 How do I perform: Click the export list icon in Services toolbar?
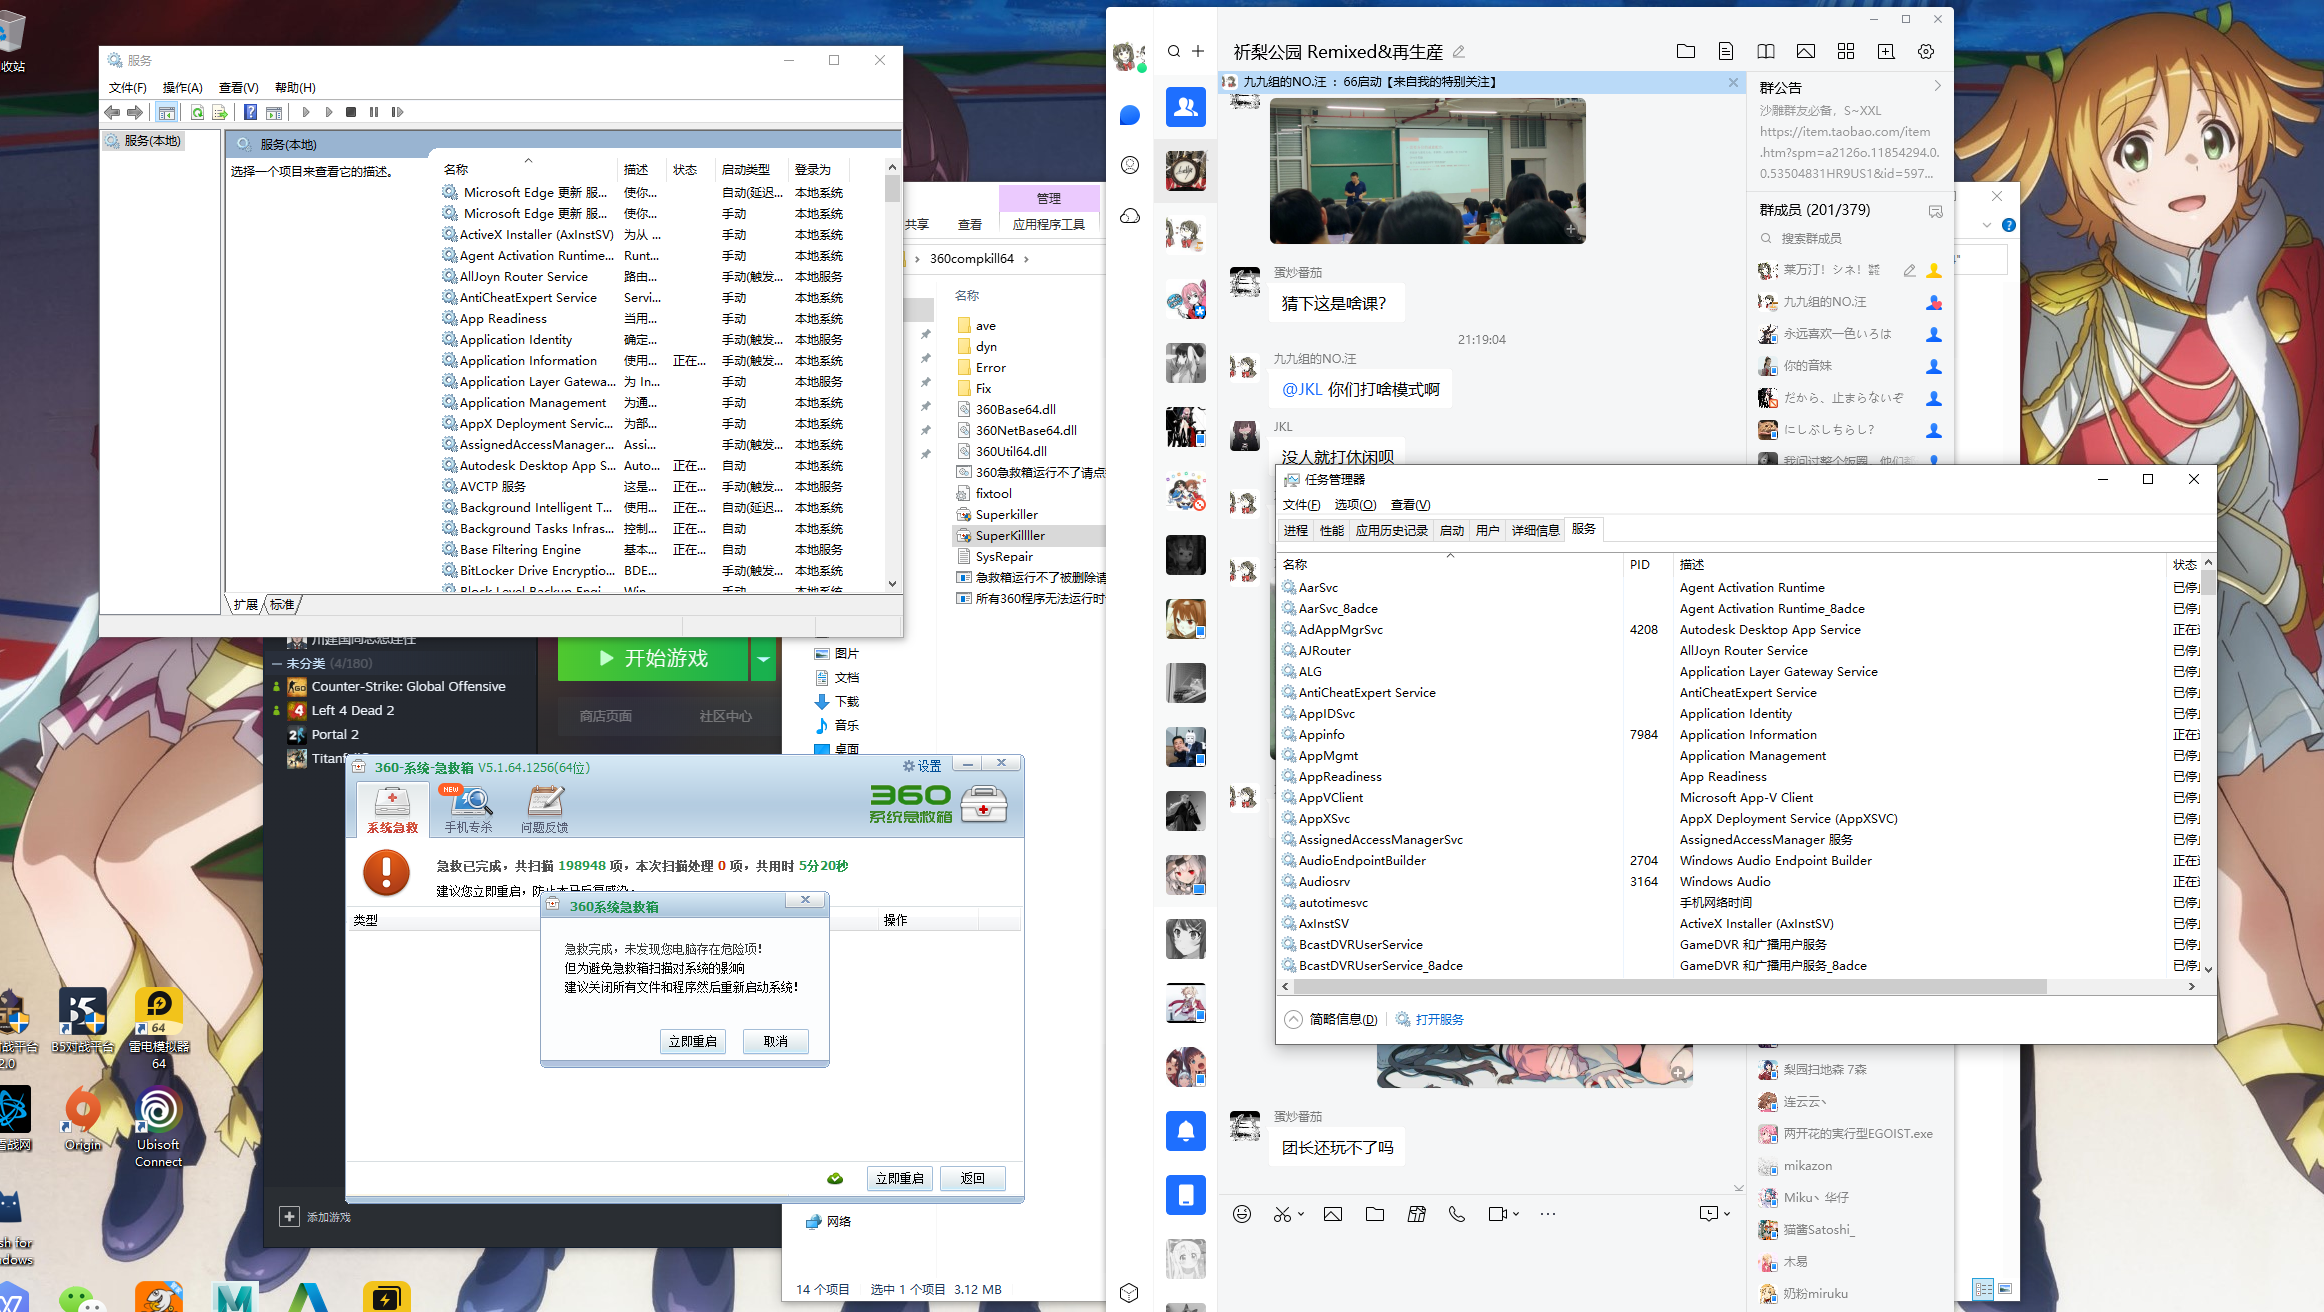pos(219,112)
